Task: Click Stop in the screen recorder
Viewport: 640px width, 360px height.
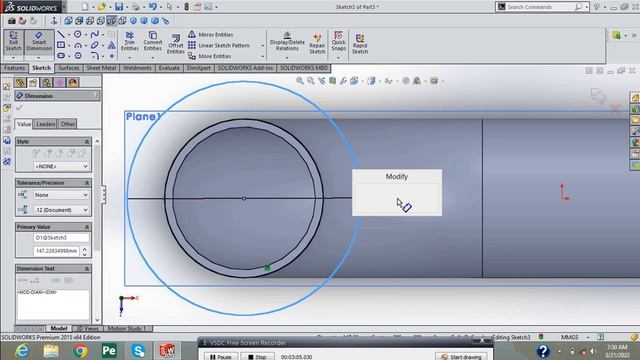Action: (x=257, y=356)
